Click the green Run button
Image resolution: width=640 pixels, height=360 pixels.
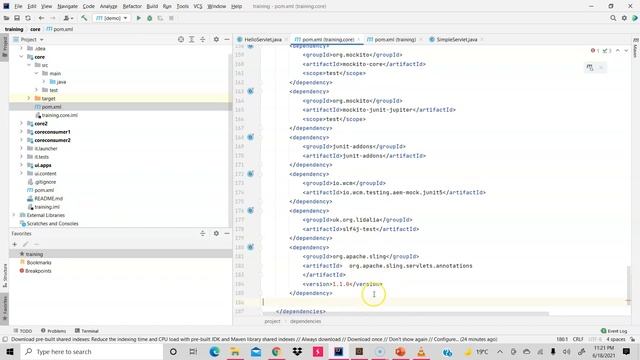[x=139, y=18]
